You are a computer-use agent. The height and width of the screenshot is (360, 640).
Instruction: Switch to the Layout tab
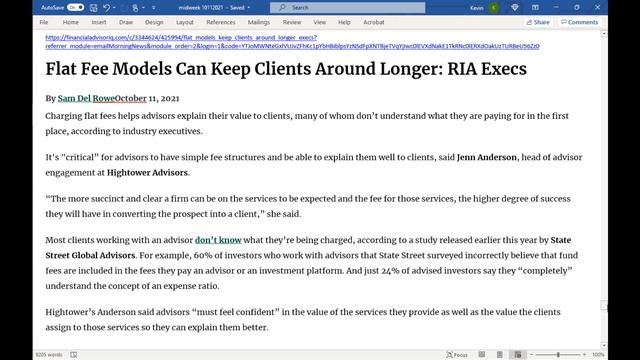coord(184,22)
